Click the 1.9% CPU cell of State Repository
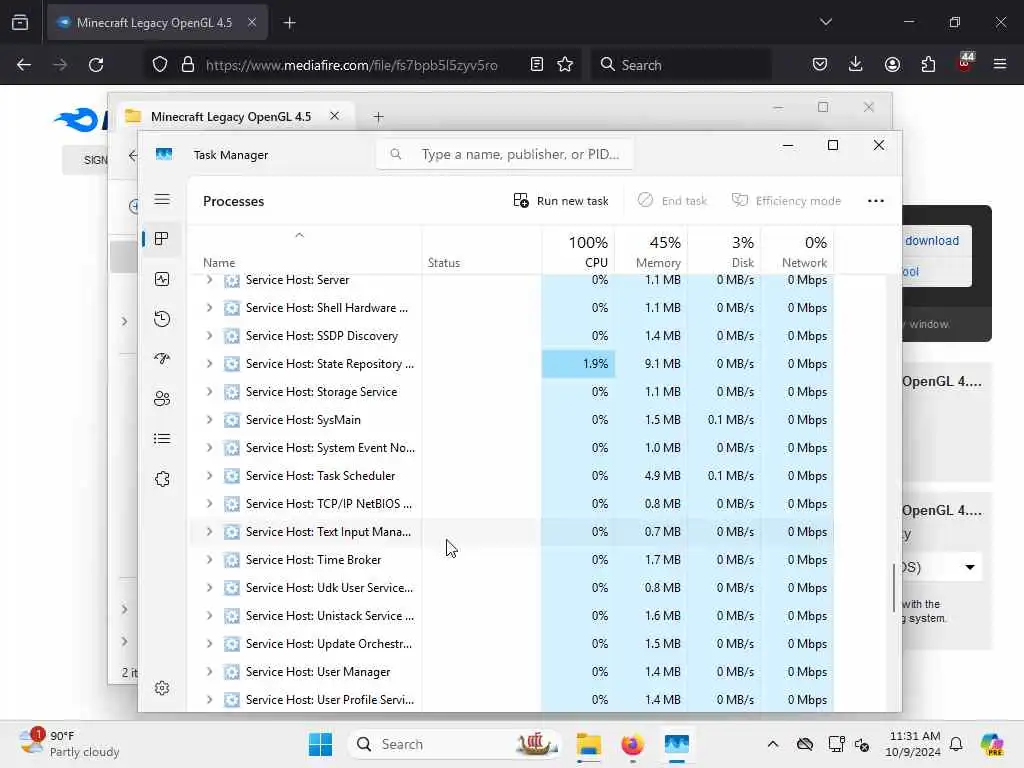Screen dimensions: 1024x768 pos(579,364)
